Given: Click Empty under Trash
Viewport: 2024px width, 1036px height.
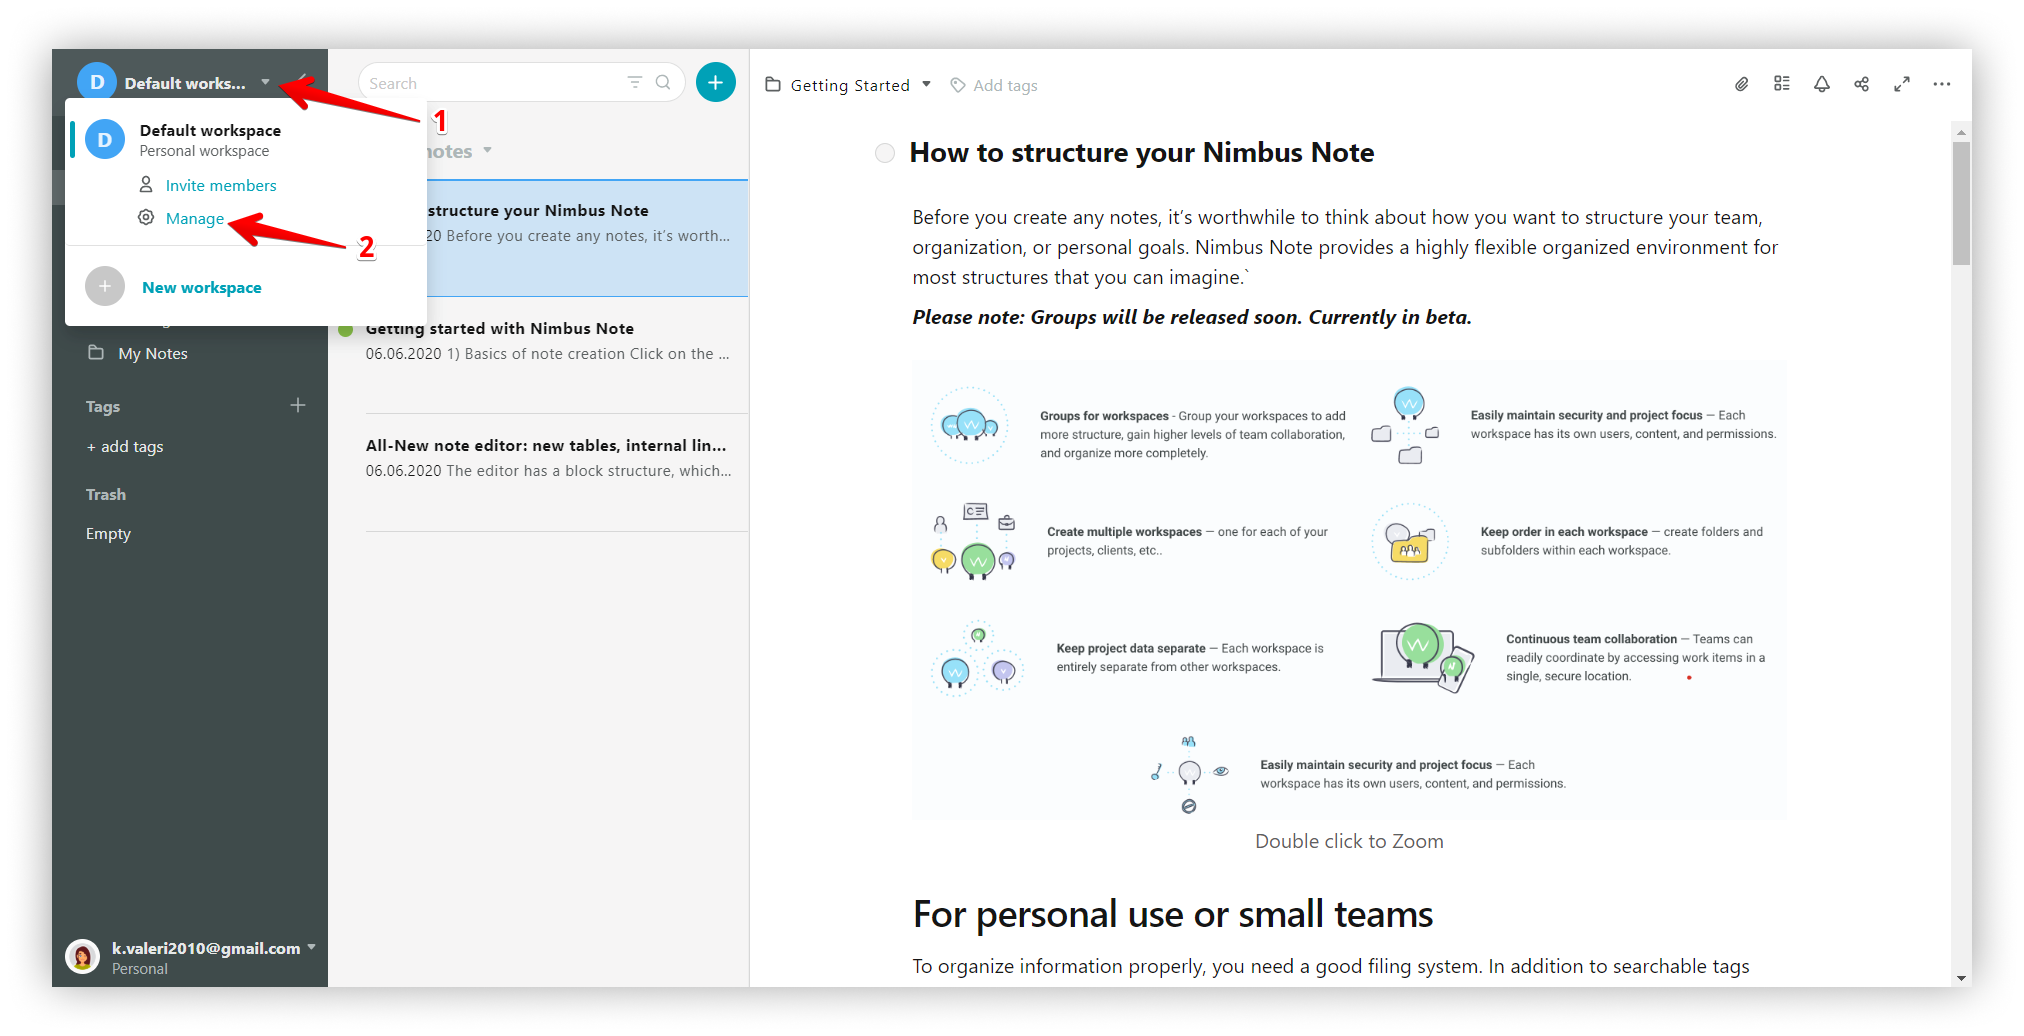Looking at the screenshot, I should [108, 533].
